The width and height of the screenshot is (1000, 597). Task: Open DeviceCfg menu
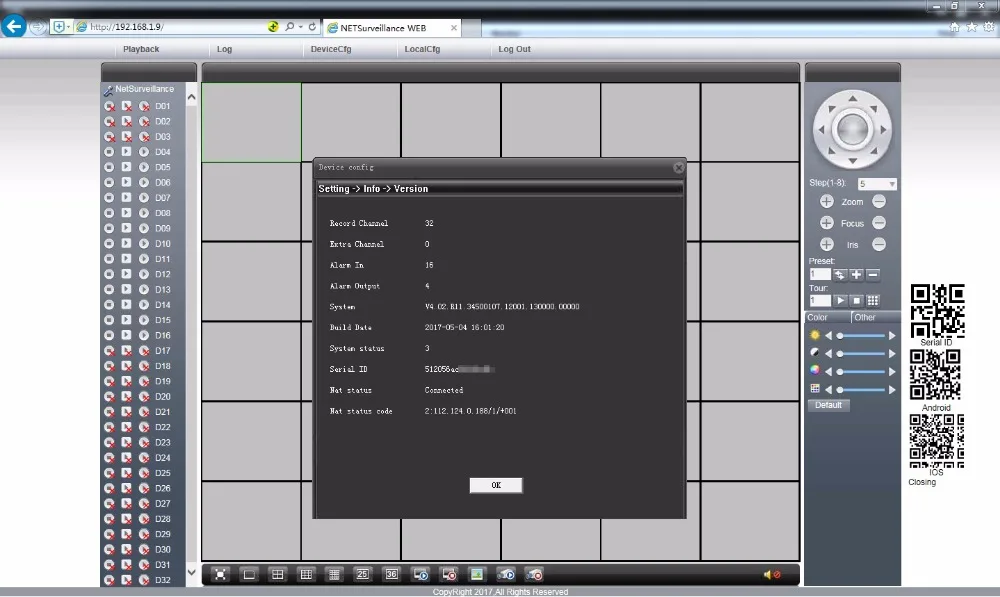click(331, 49)
